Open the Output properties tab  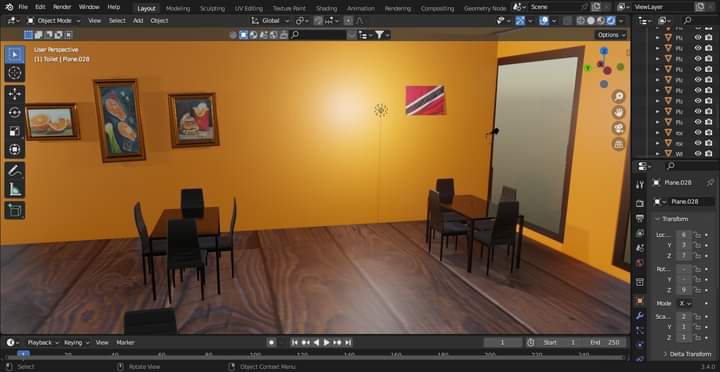click(640, 218)
